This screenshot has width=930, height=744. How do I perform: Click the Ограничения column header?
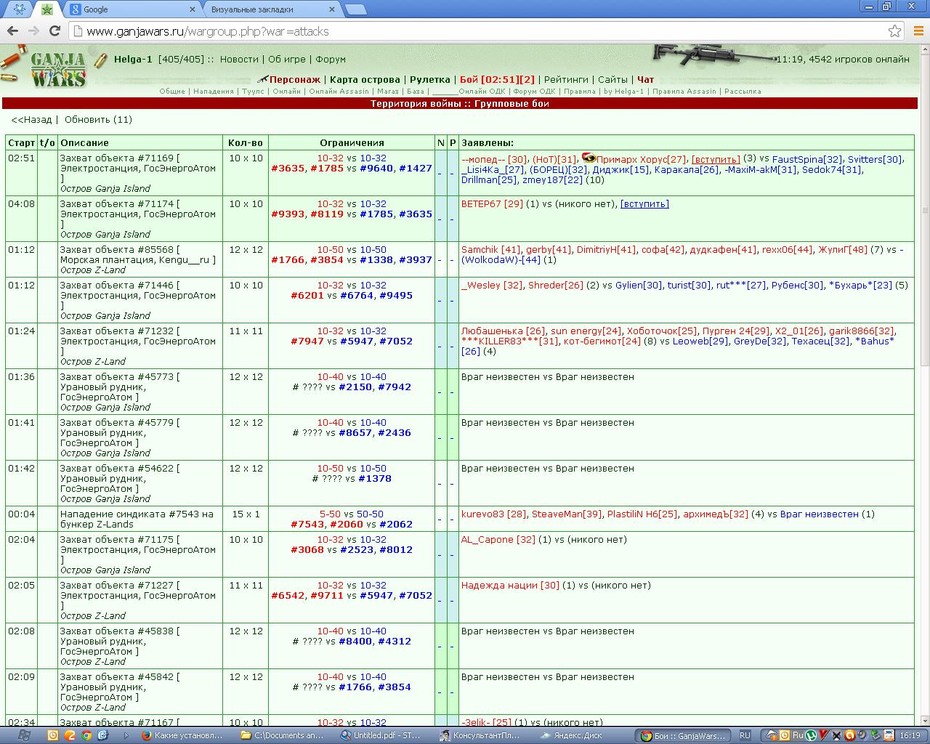coord(352,143)
